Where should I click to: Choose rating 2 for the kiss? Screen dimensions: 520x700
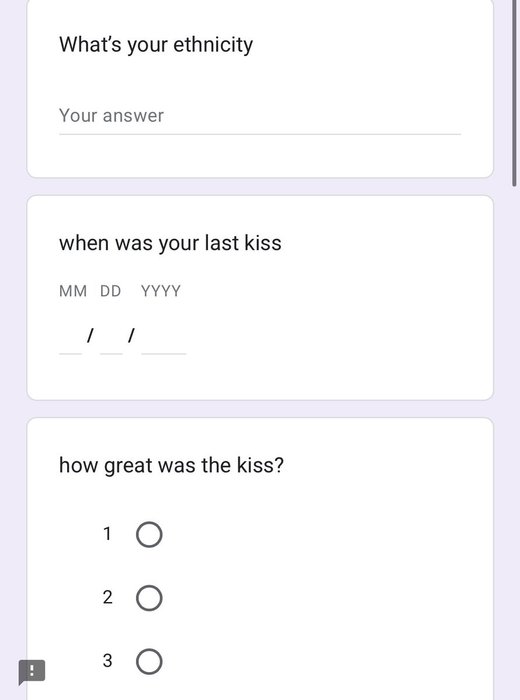pos(149,598)
